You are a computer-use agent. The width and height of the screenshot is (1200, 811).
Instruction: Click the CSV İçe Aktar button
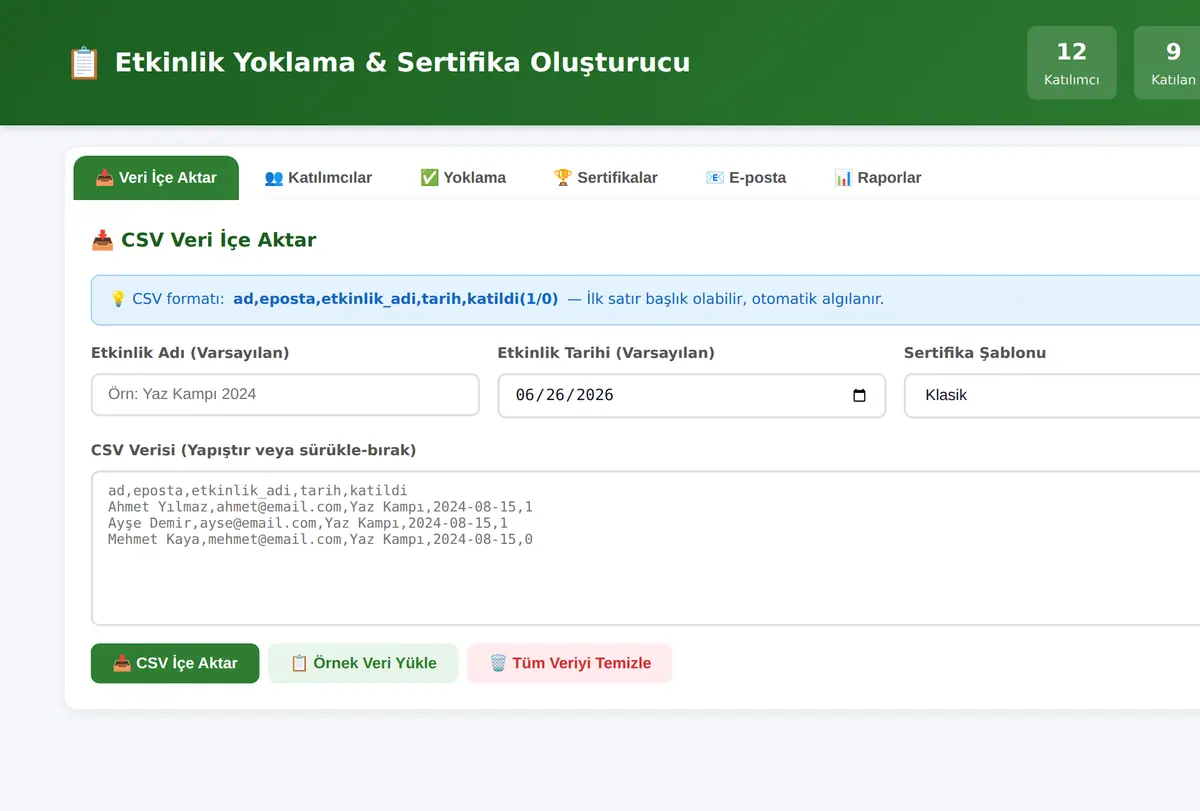175,663
